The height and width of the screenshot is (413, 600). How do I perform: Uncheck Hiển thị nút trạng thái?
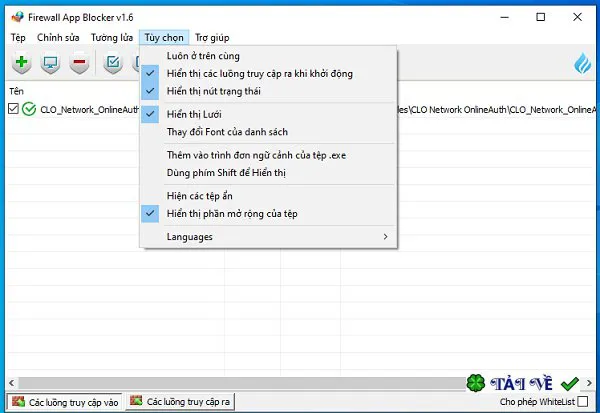click(269, 91)
